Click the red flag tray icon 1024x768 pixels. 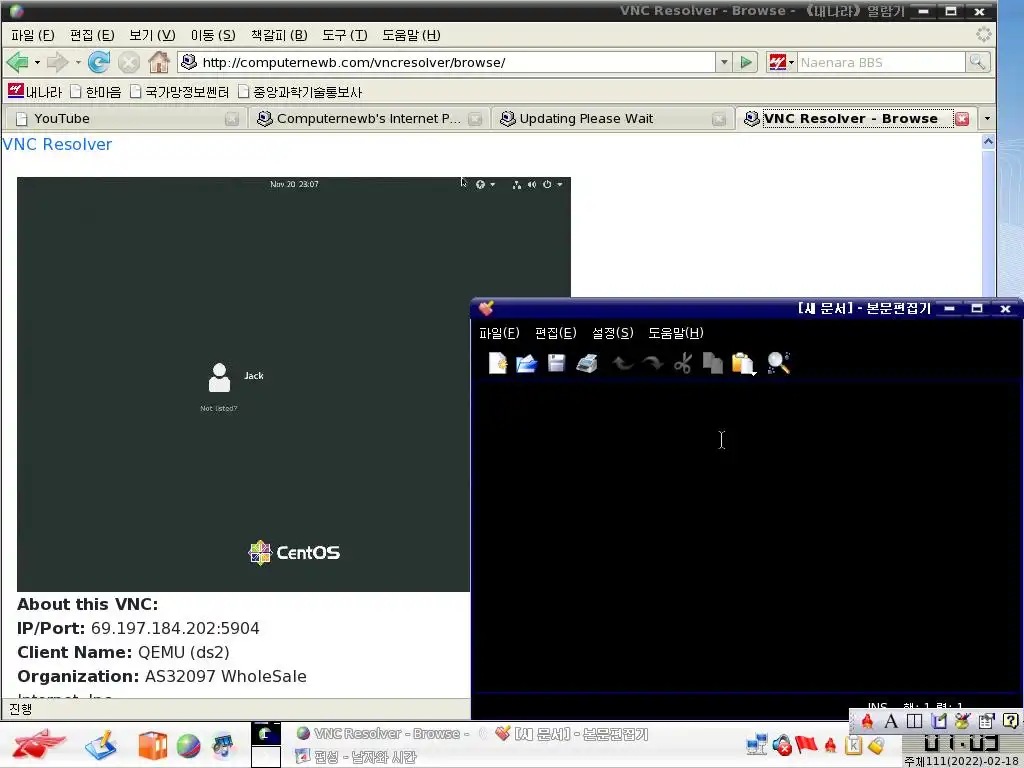pyautogui.click(x=806, y=744)
